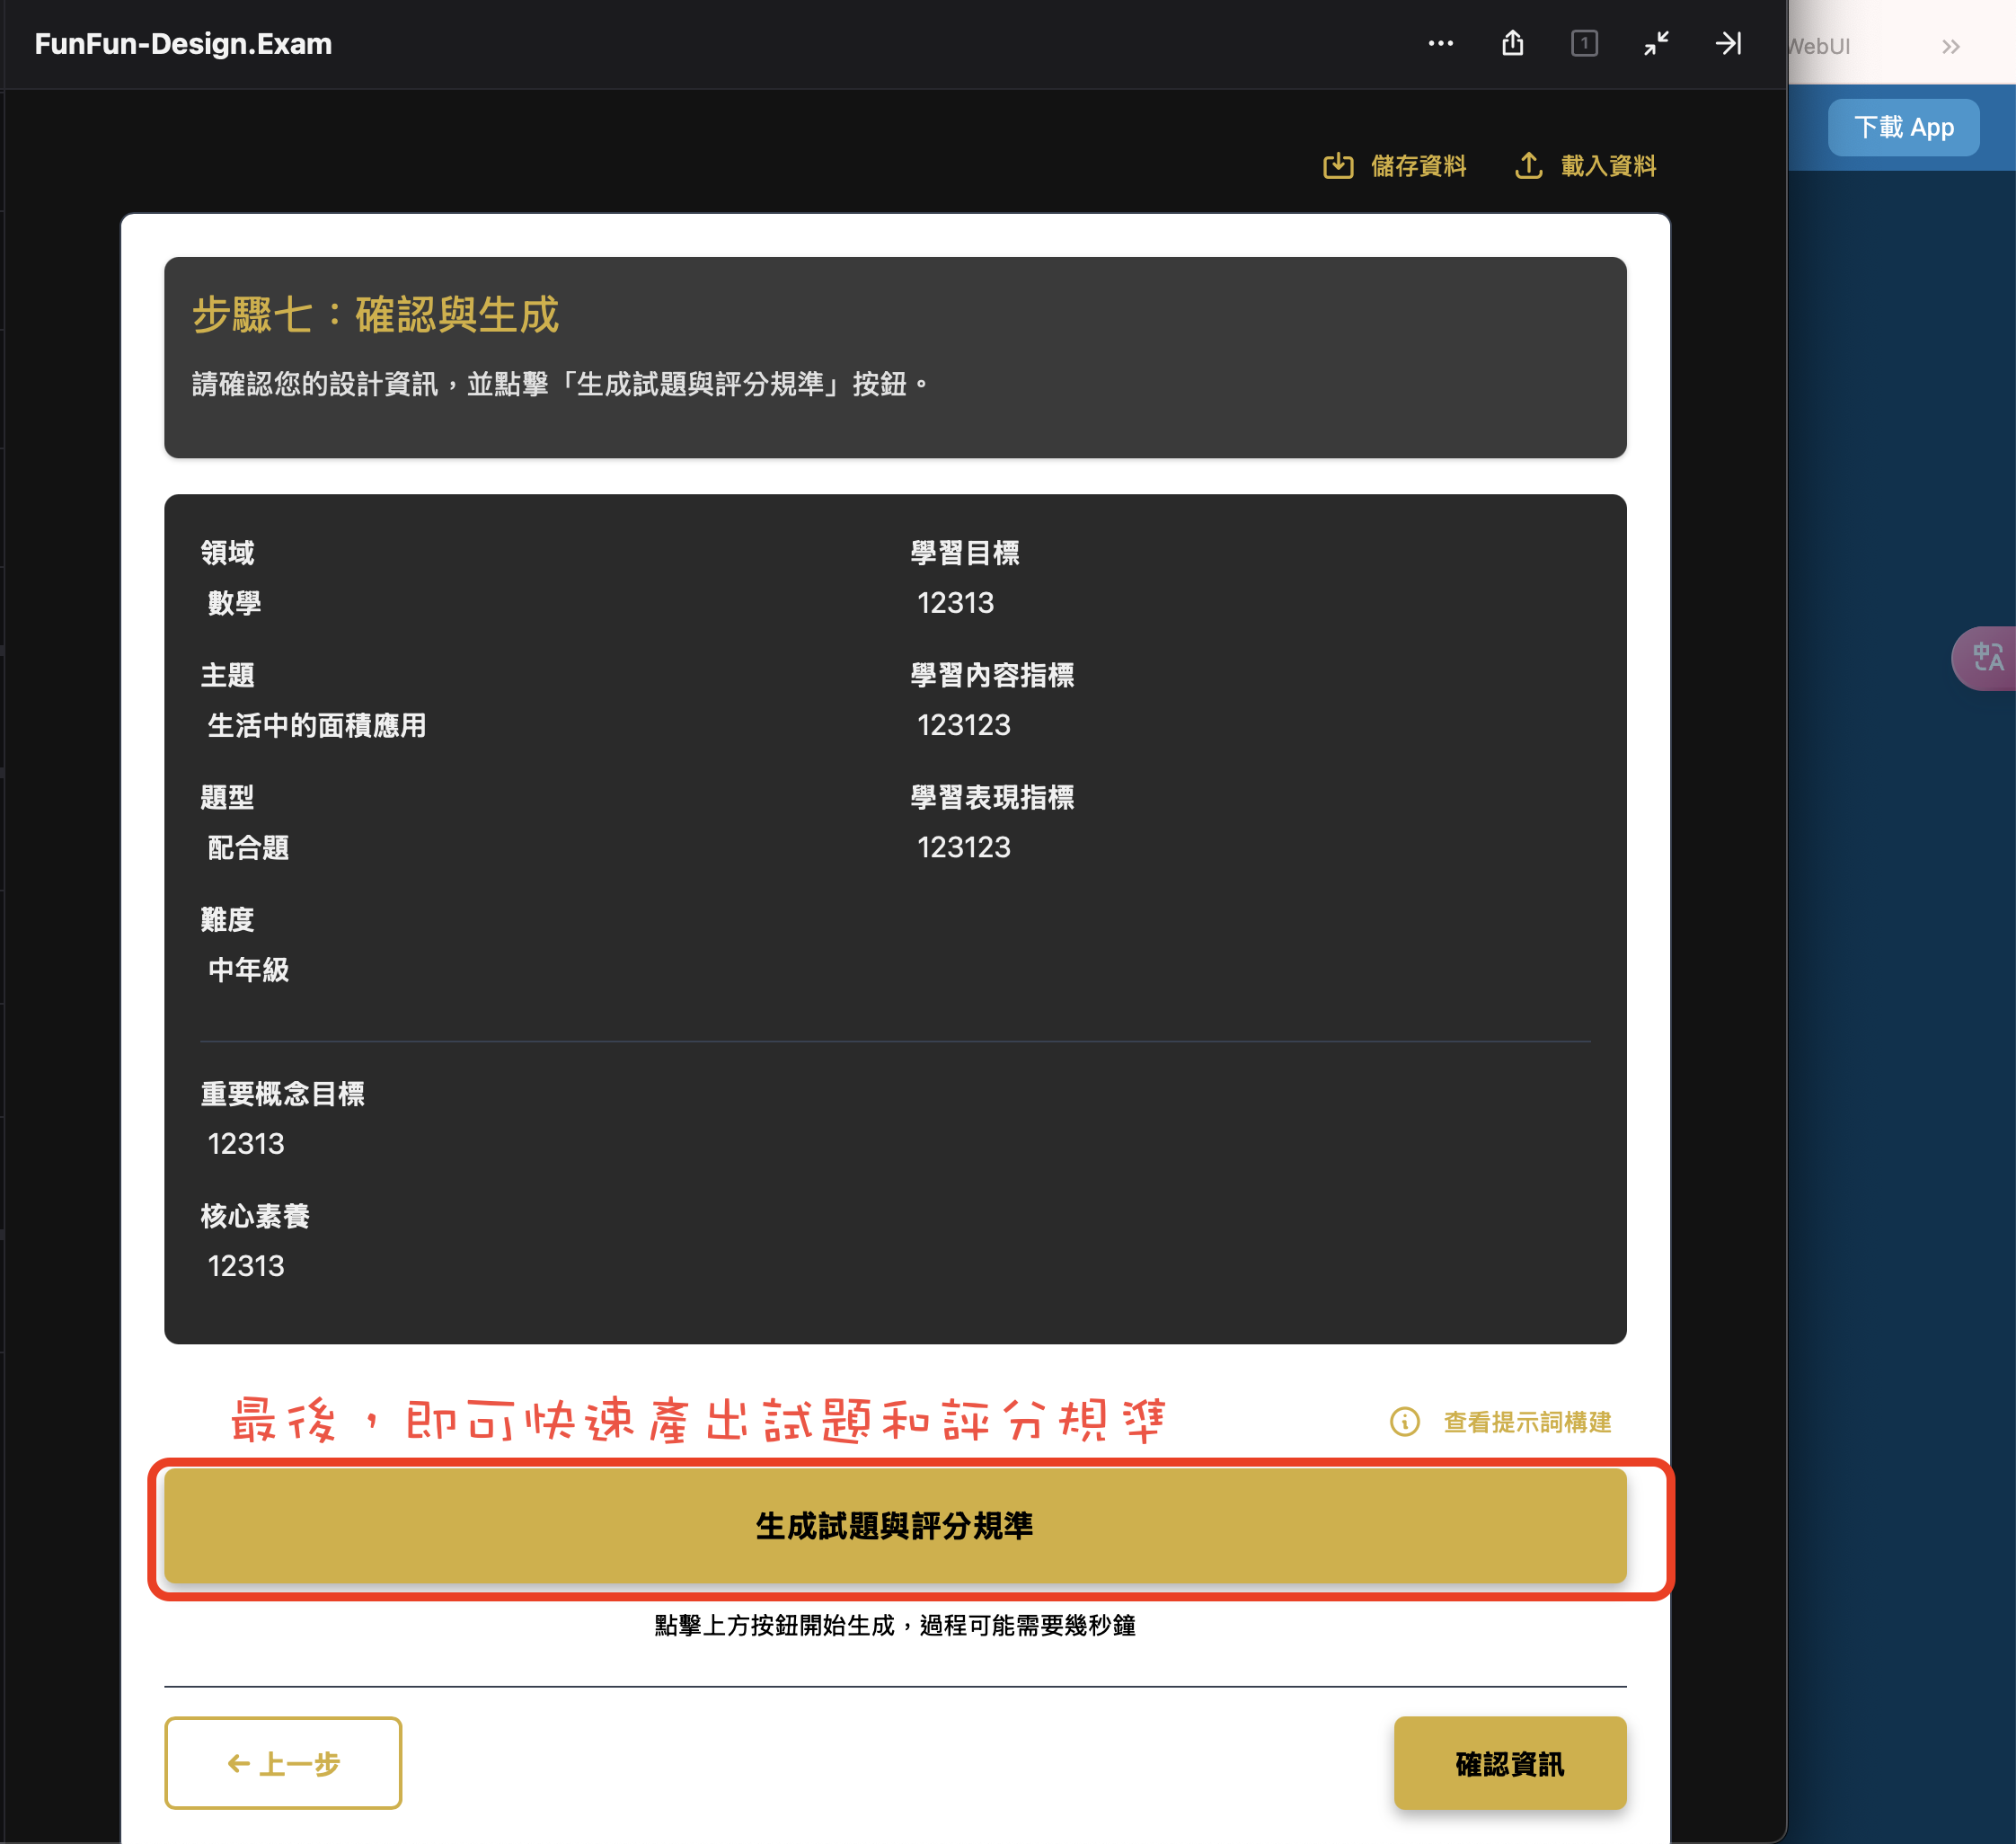This screenshot has height=1844, width=2016.
Task: Click the 儲存資料 save icon
Action: [x=1338, y=165]
